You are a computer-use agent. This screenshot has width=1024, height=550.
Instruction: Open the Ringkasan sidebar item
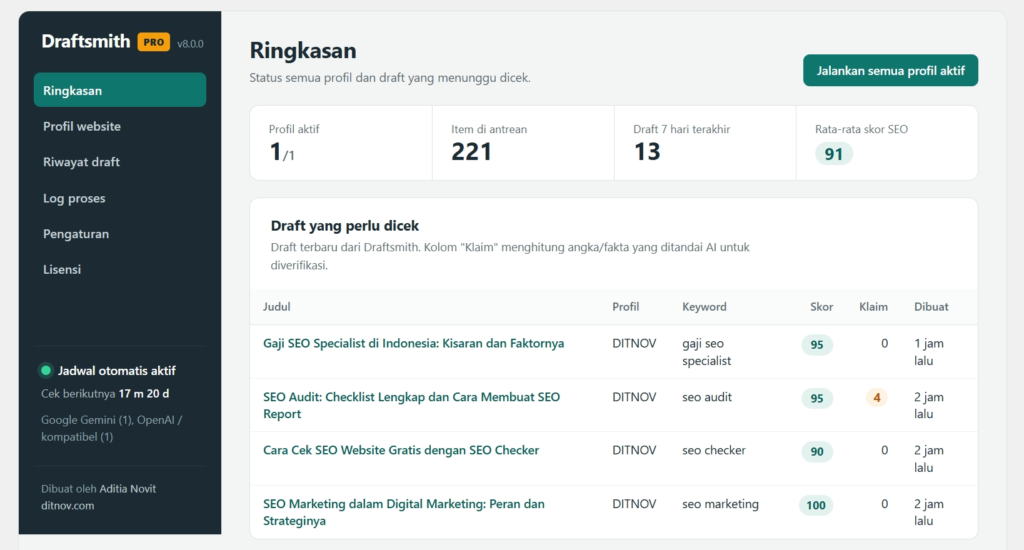pos(120,90)
